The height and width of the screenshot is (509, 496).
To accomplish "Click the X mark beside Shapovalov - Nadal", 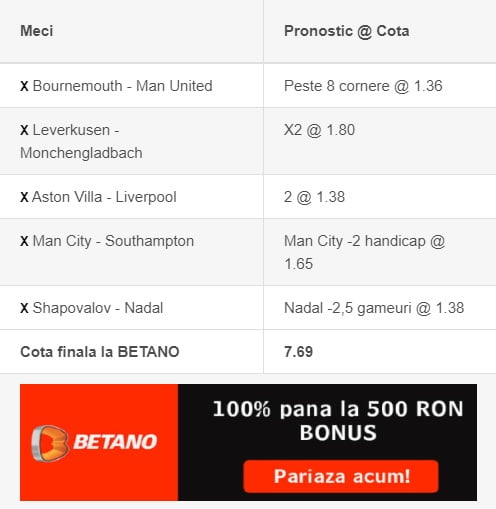I will pyautogui.click(x=24, y=308).
